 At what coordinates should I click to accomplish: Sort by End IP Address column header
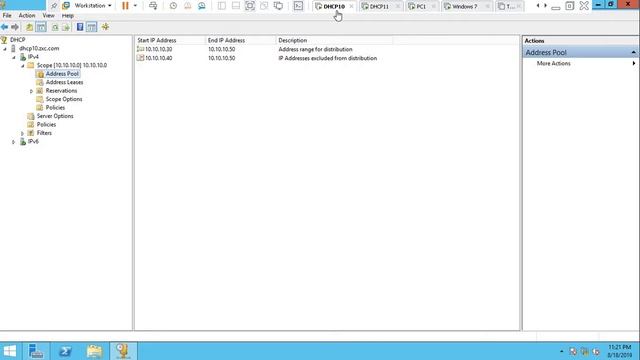[x=241, y=40]
